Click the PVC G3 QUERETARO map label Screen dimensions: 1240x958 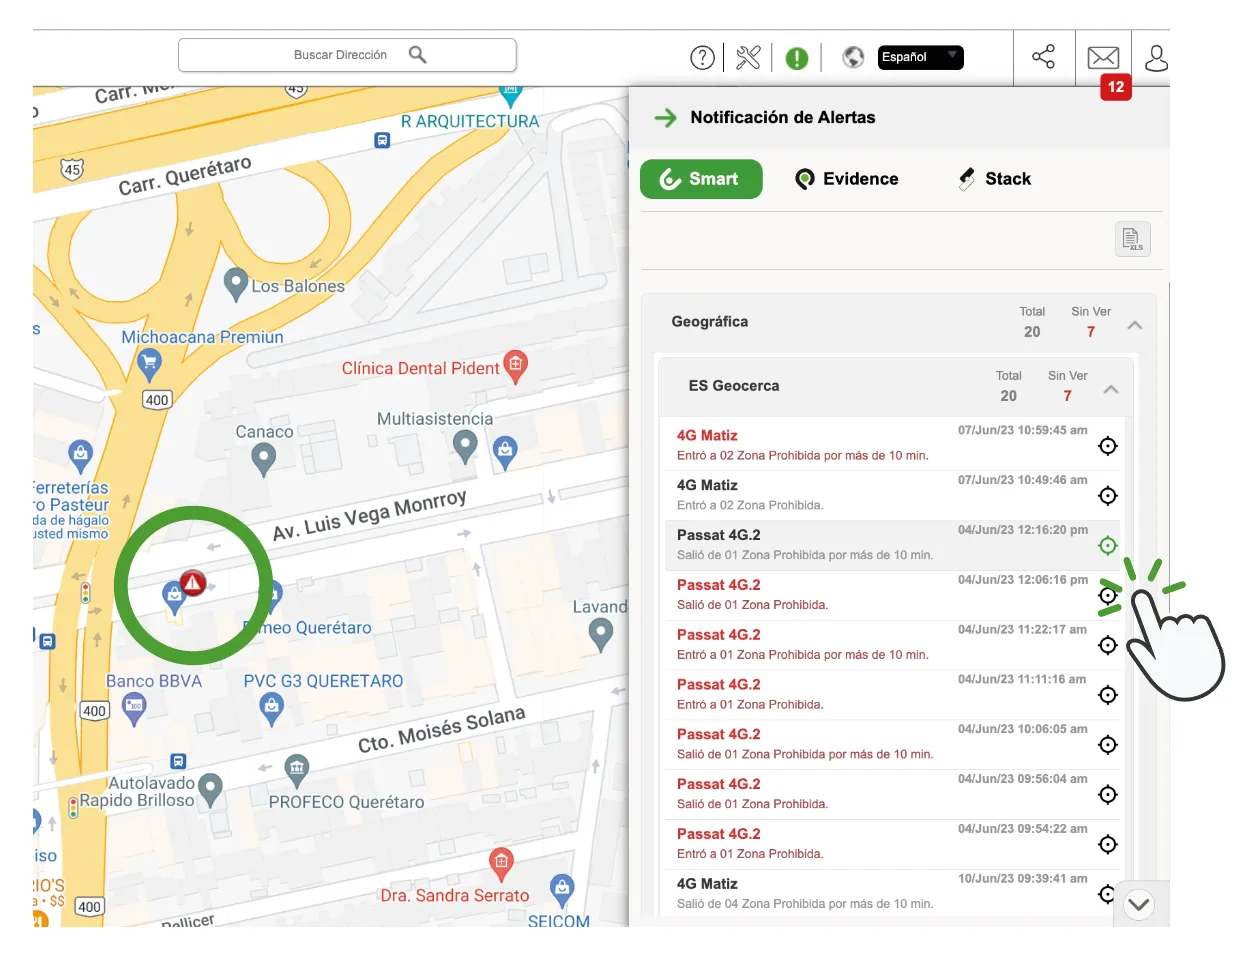click(323, 681)
